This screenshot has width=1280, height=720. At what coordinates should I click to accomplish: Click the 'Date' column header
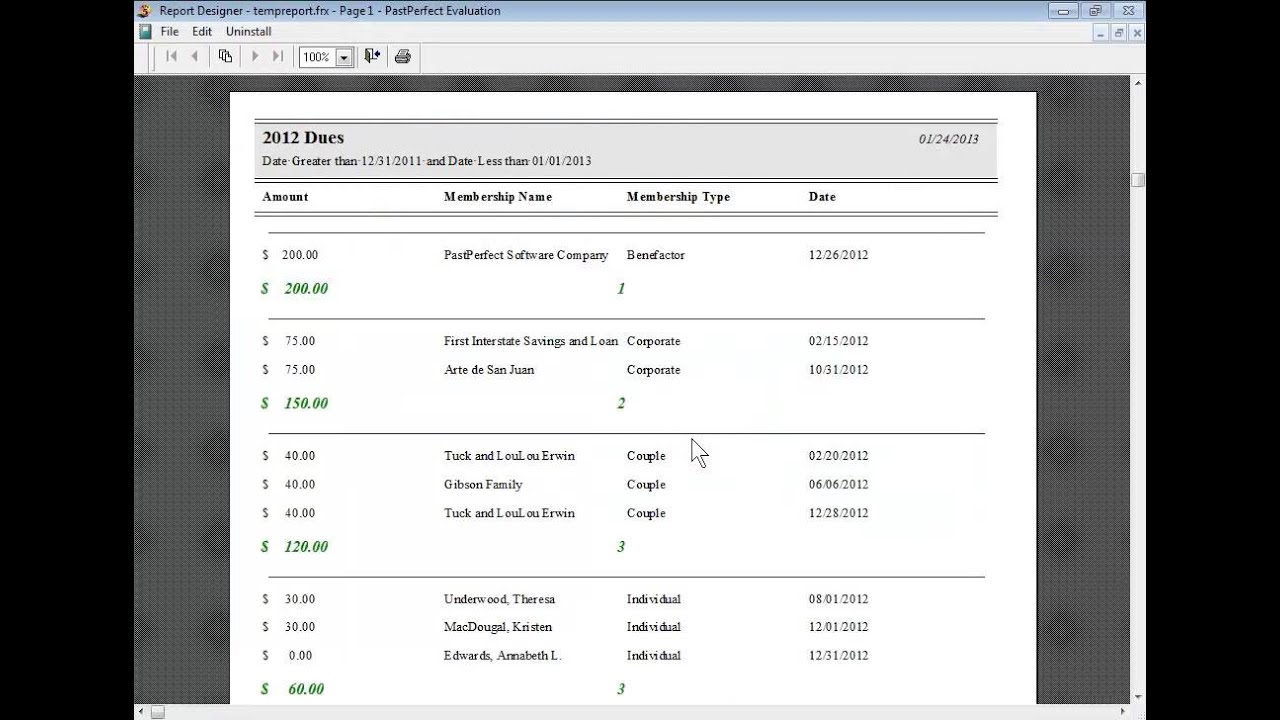click(822, 197)
